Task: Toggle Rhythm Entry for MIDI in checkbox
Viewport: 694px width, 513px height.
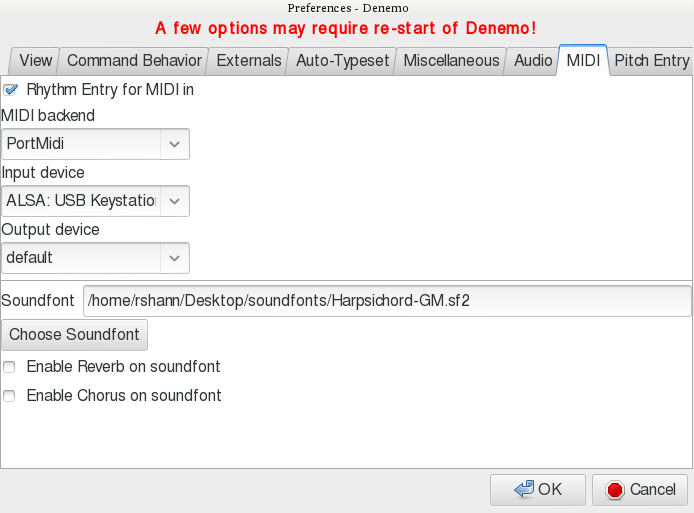Action: pyautogui.click(x=11, y=90)
